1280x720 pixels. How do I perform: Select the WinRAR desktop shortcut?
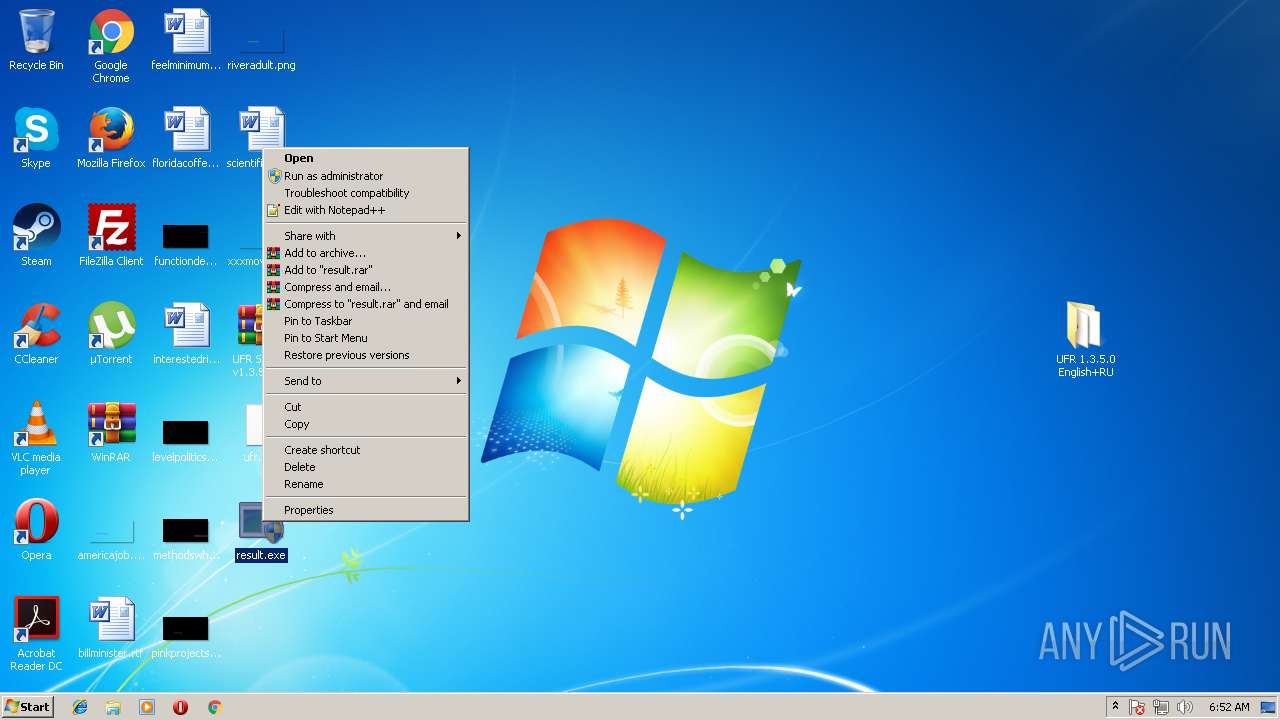click(111, 432)
